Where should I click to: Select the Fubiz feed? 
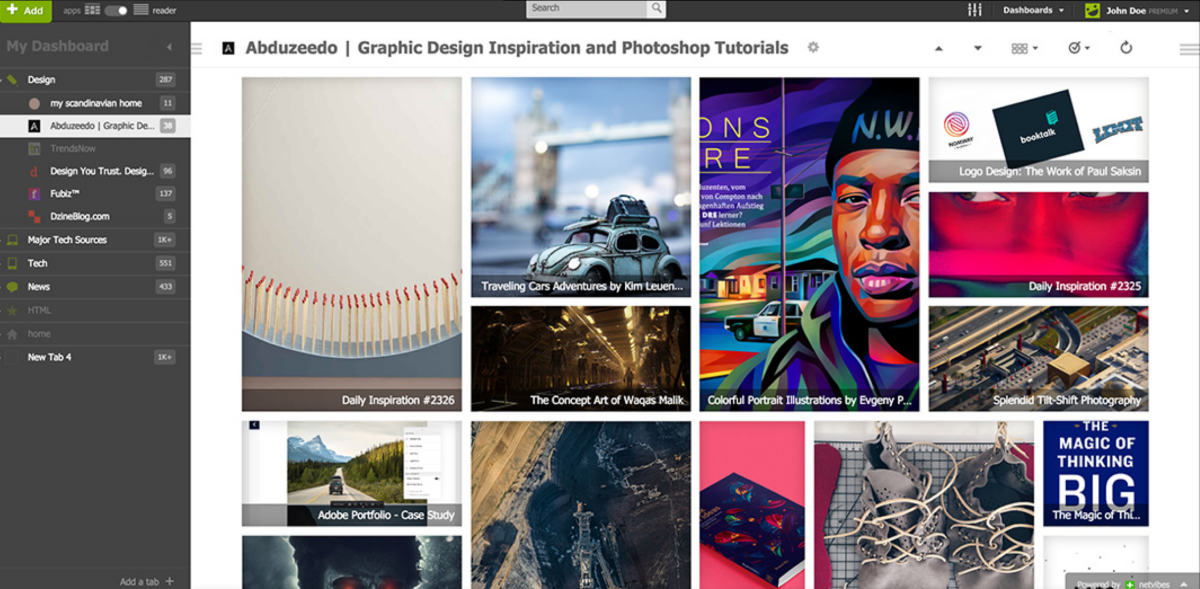coord(95,194)
